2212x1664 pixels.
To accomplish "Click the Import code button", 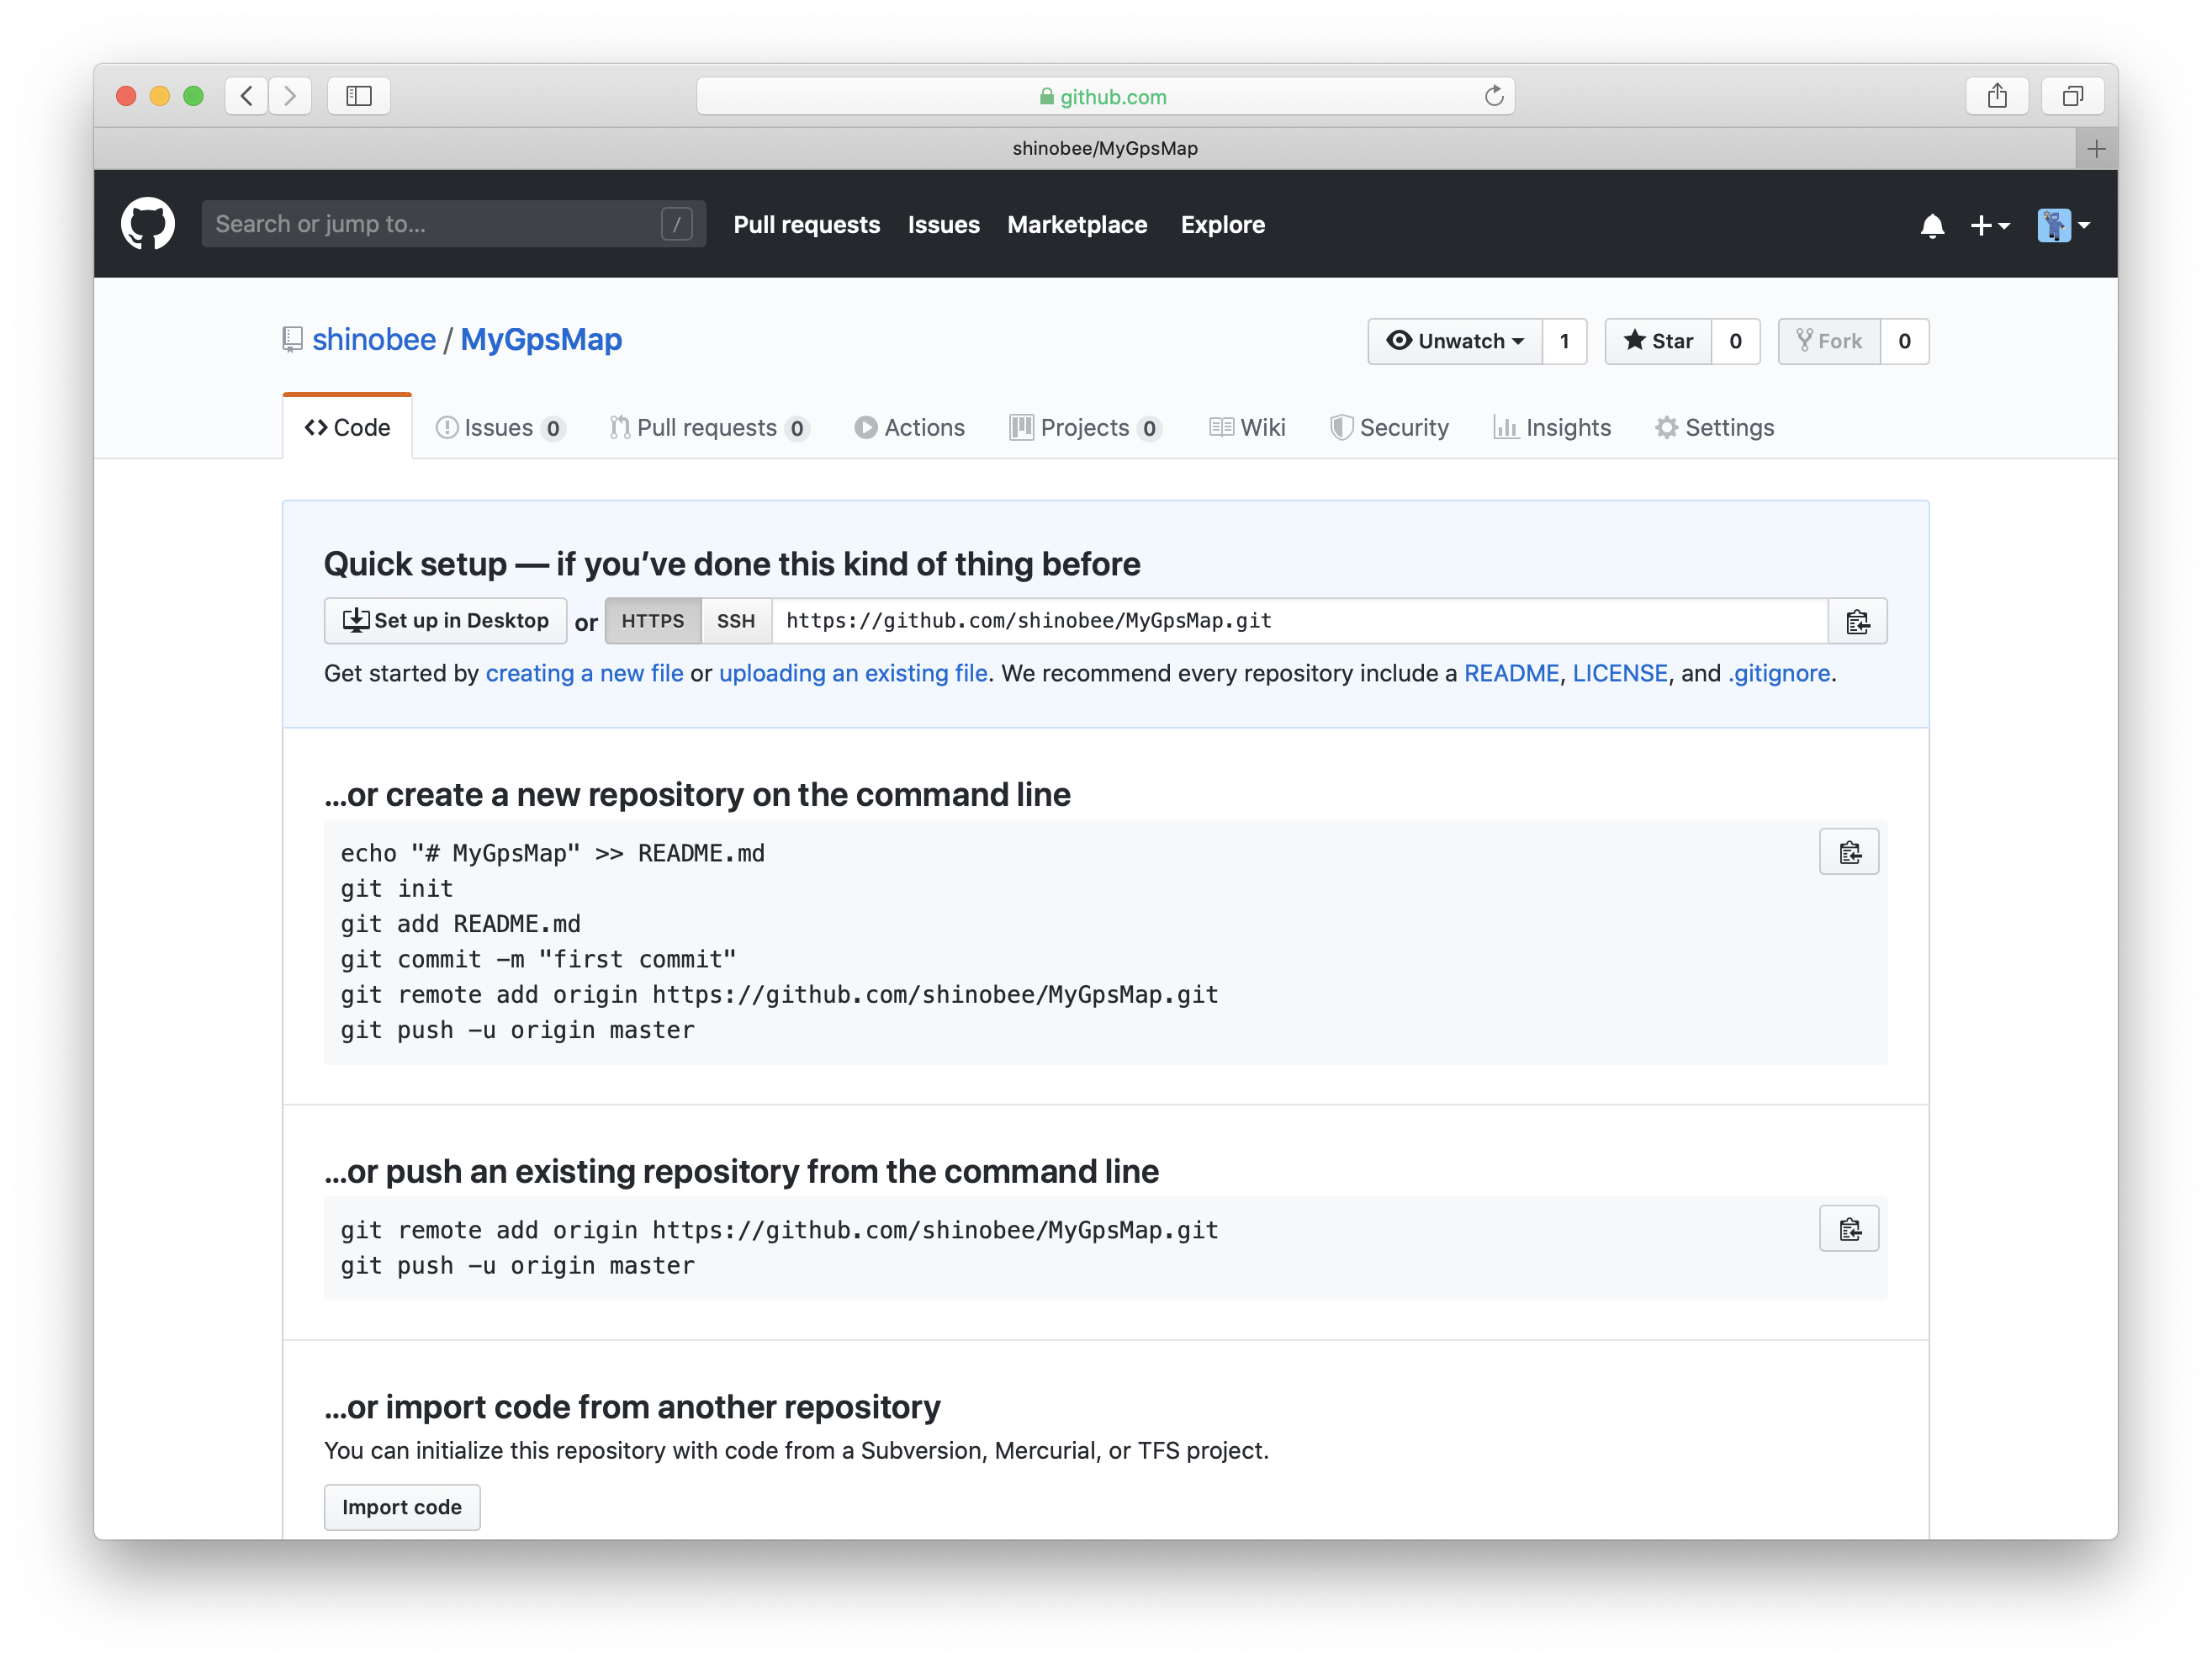I will click(401, 1507).
